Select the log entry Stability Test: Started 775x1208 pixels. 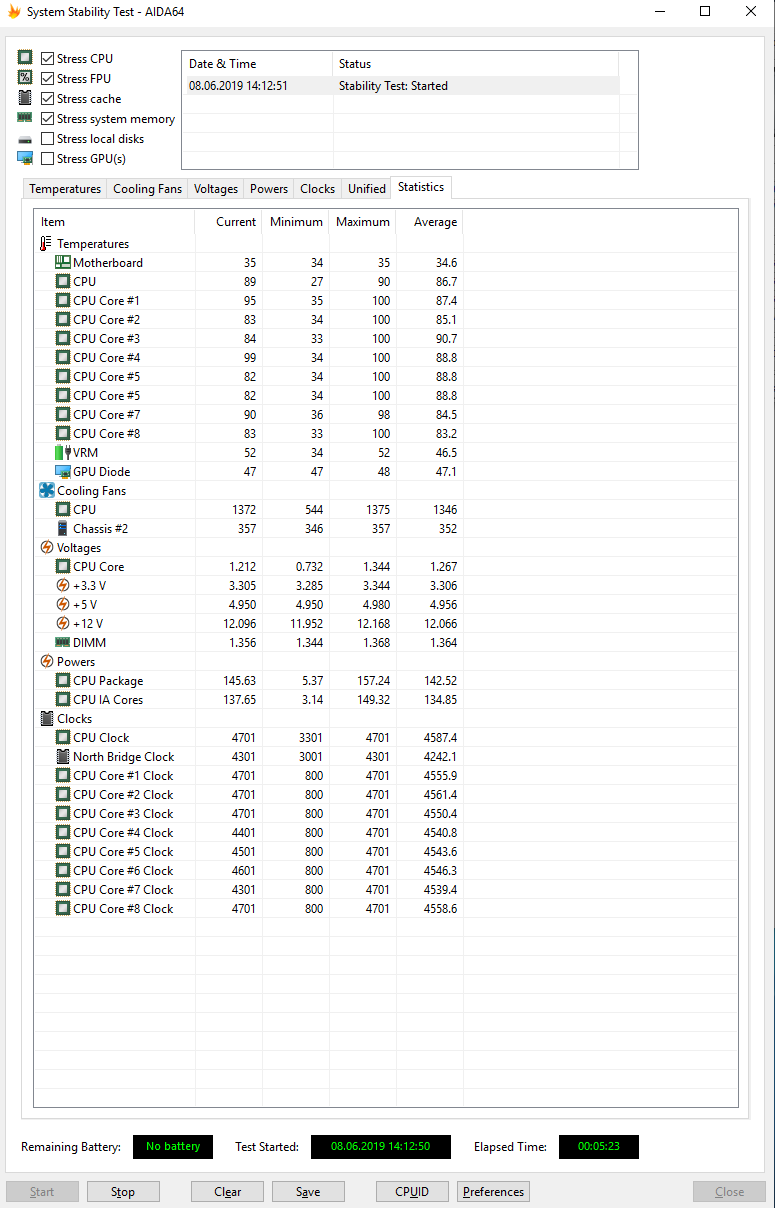tap(400, 86)
